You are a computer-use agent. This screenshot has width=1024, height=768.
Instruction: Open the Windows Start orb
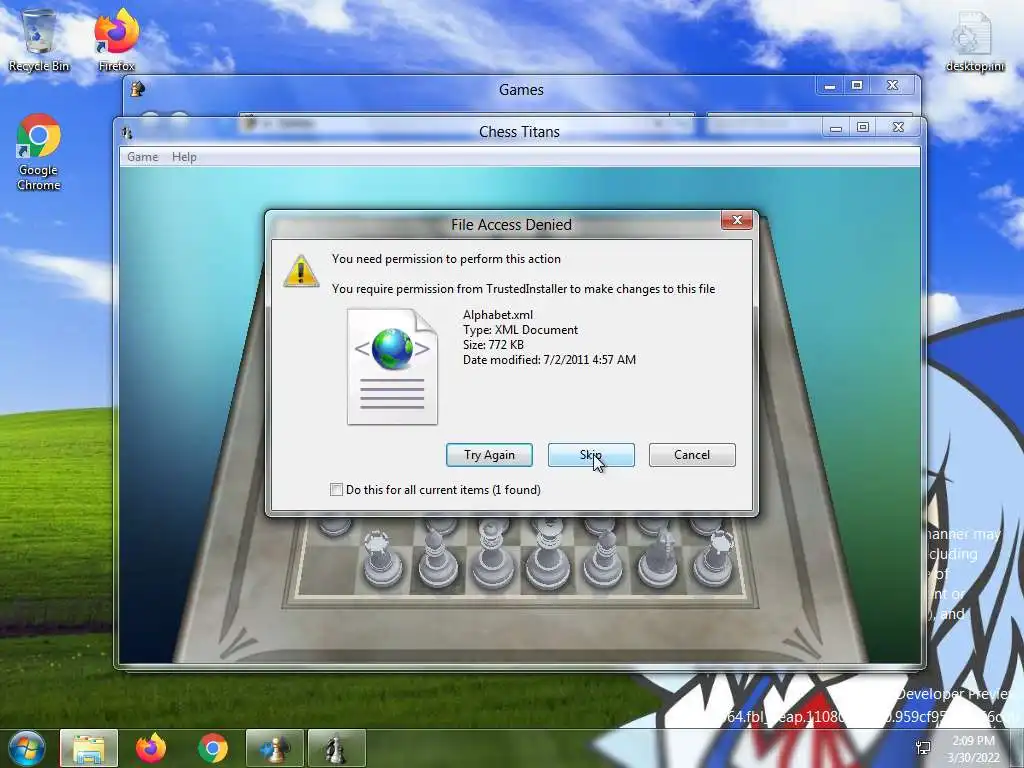[27, 748]
